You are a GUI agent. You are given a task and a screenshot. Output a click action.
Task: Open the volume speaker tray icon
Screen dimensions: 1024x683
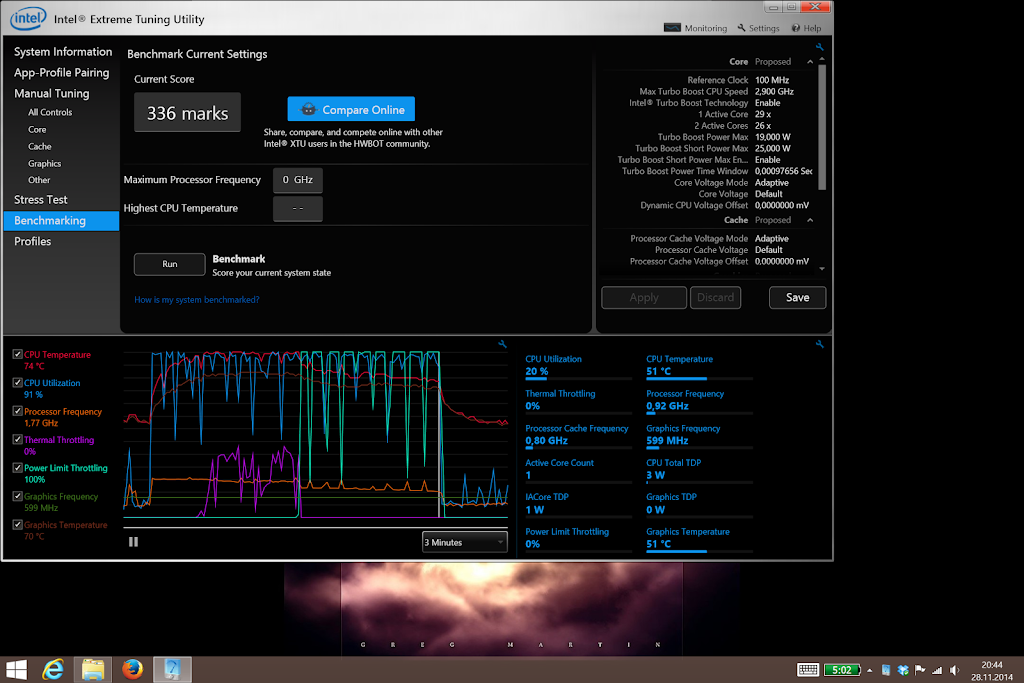(x=954, y=670)
